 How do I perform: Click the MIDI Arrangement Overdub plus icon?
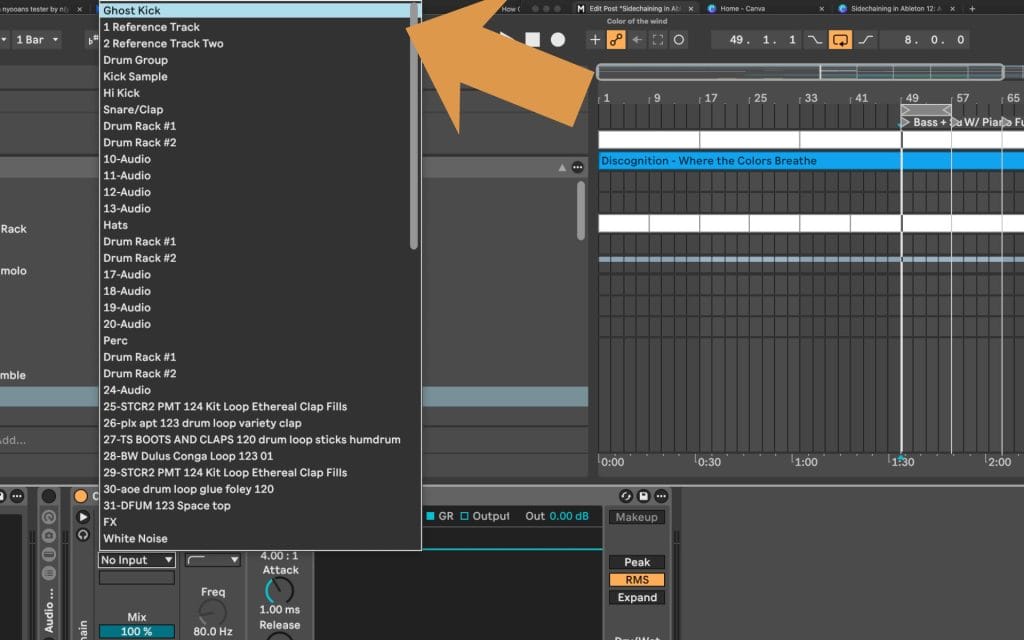595,40
